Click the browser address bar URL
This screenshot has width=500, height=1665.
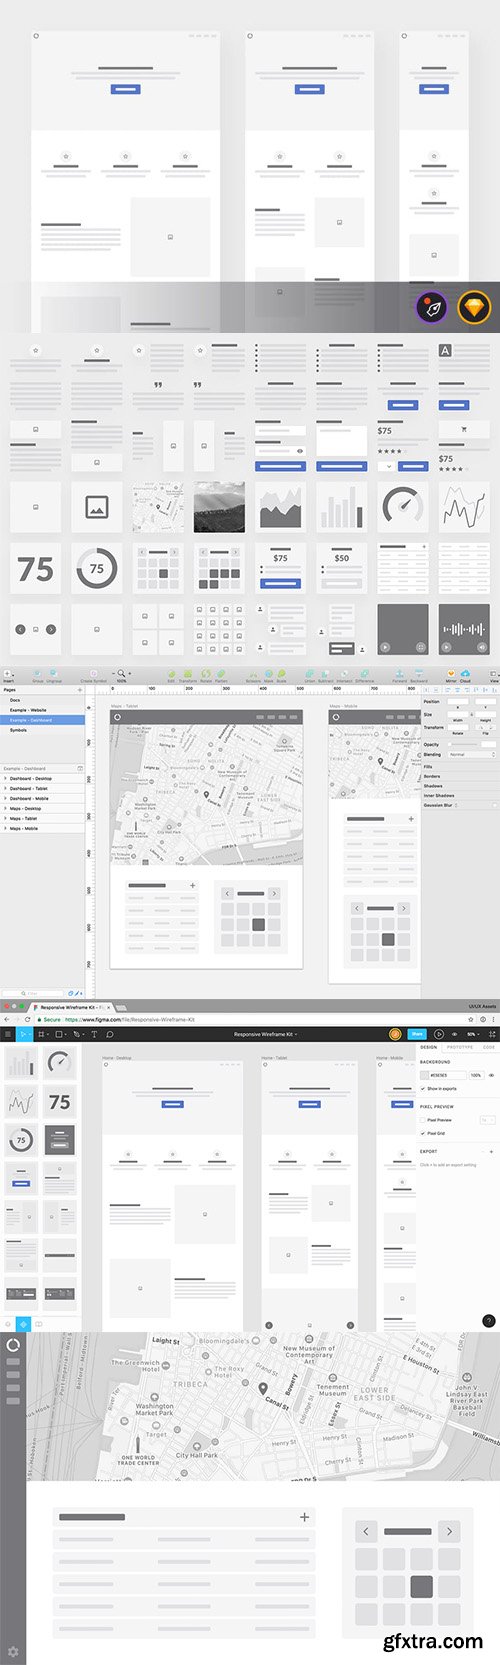click(x=130, y=1019)
